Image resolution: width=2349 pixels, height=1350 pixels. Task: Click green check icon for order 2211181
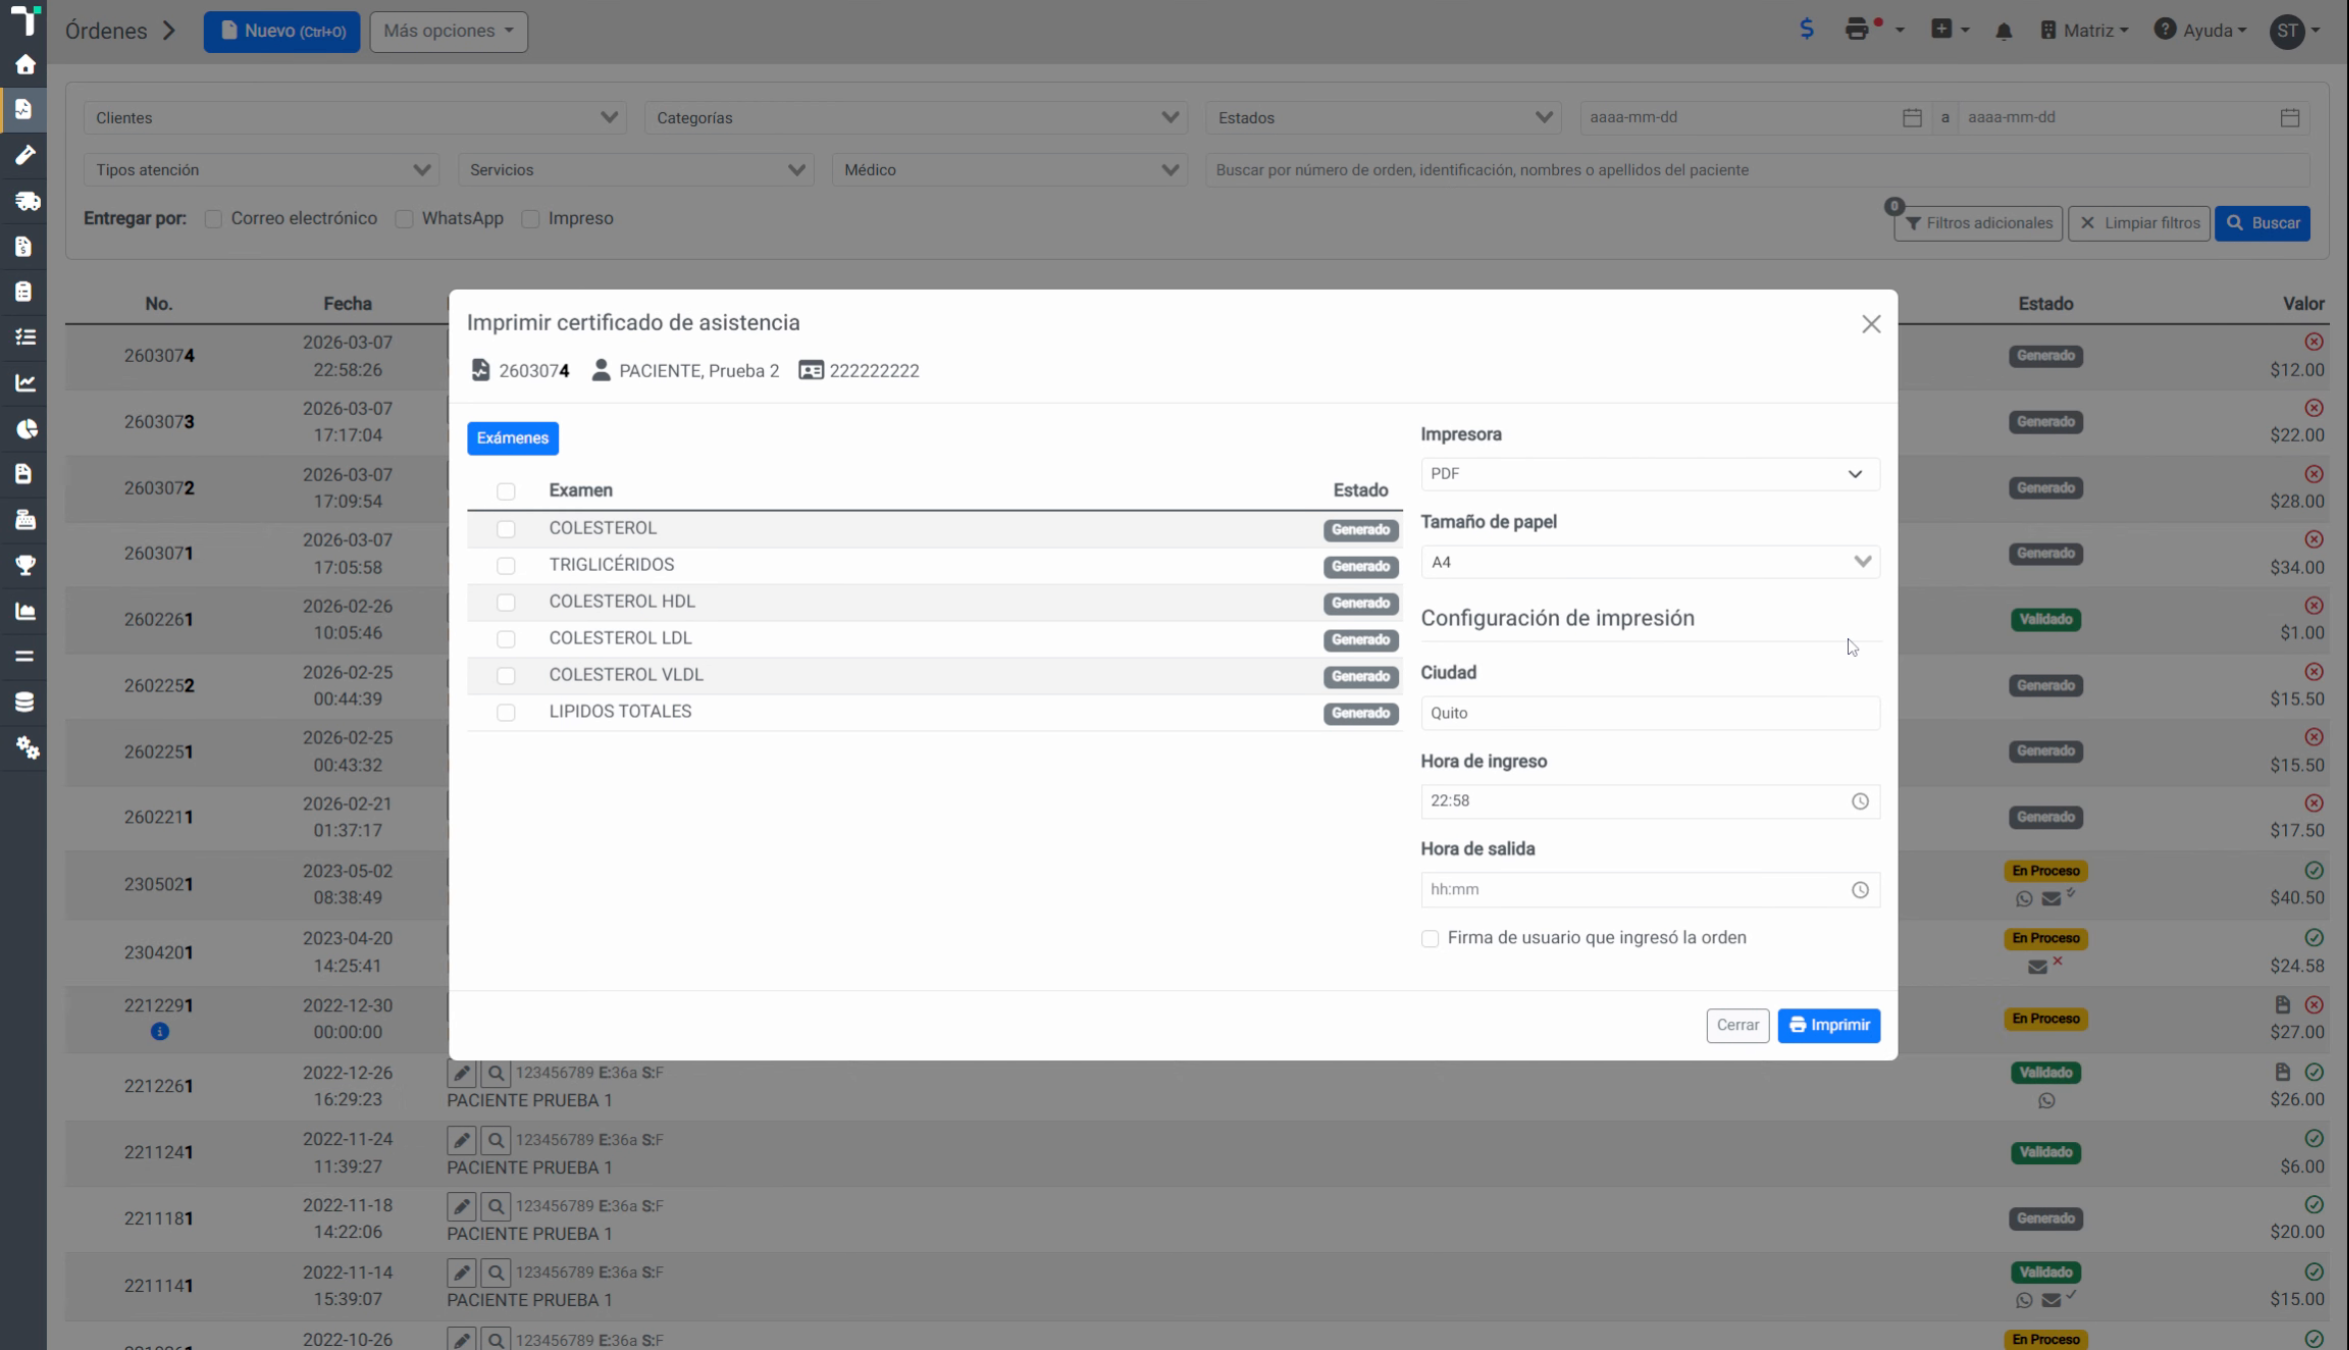(2313, 1205)
